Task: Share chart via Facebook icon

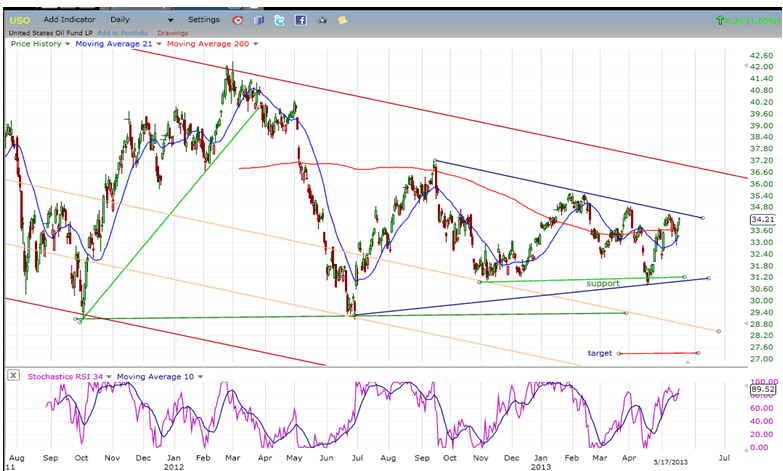Action: [300, 19]
